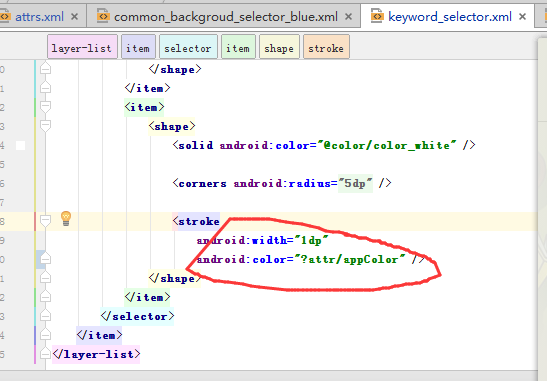The width and height of the screenshot is (547, 381).
Task: Fold at the </selector> closing tag marker
Action: coord(45,316)
